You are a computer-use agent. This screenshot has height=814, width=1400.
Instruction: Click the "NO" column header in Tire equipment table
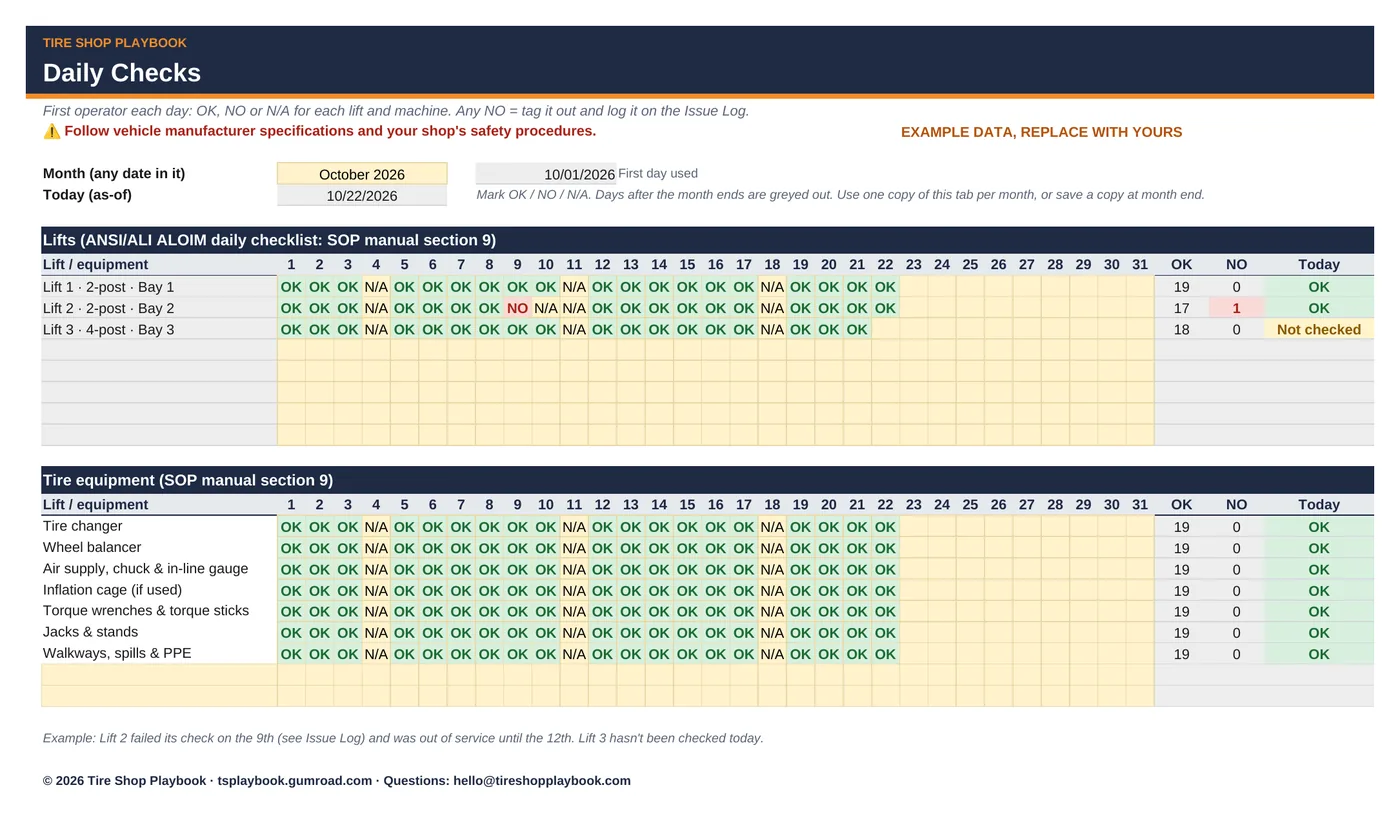[1237, 505]
